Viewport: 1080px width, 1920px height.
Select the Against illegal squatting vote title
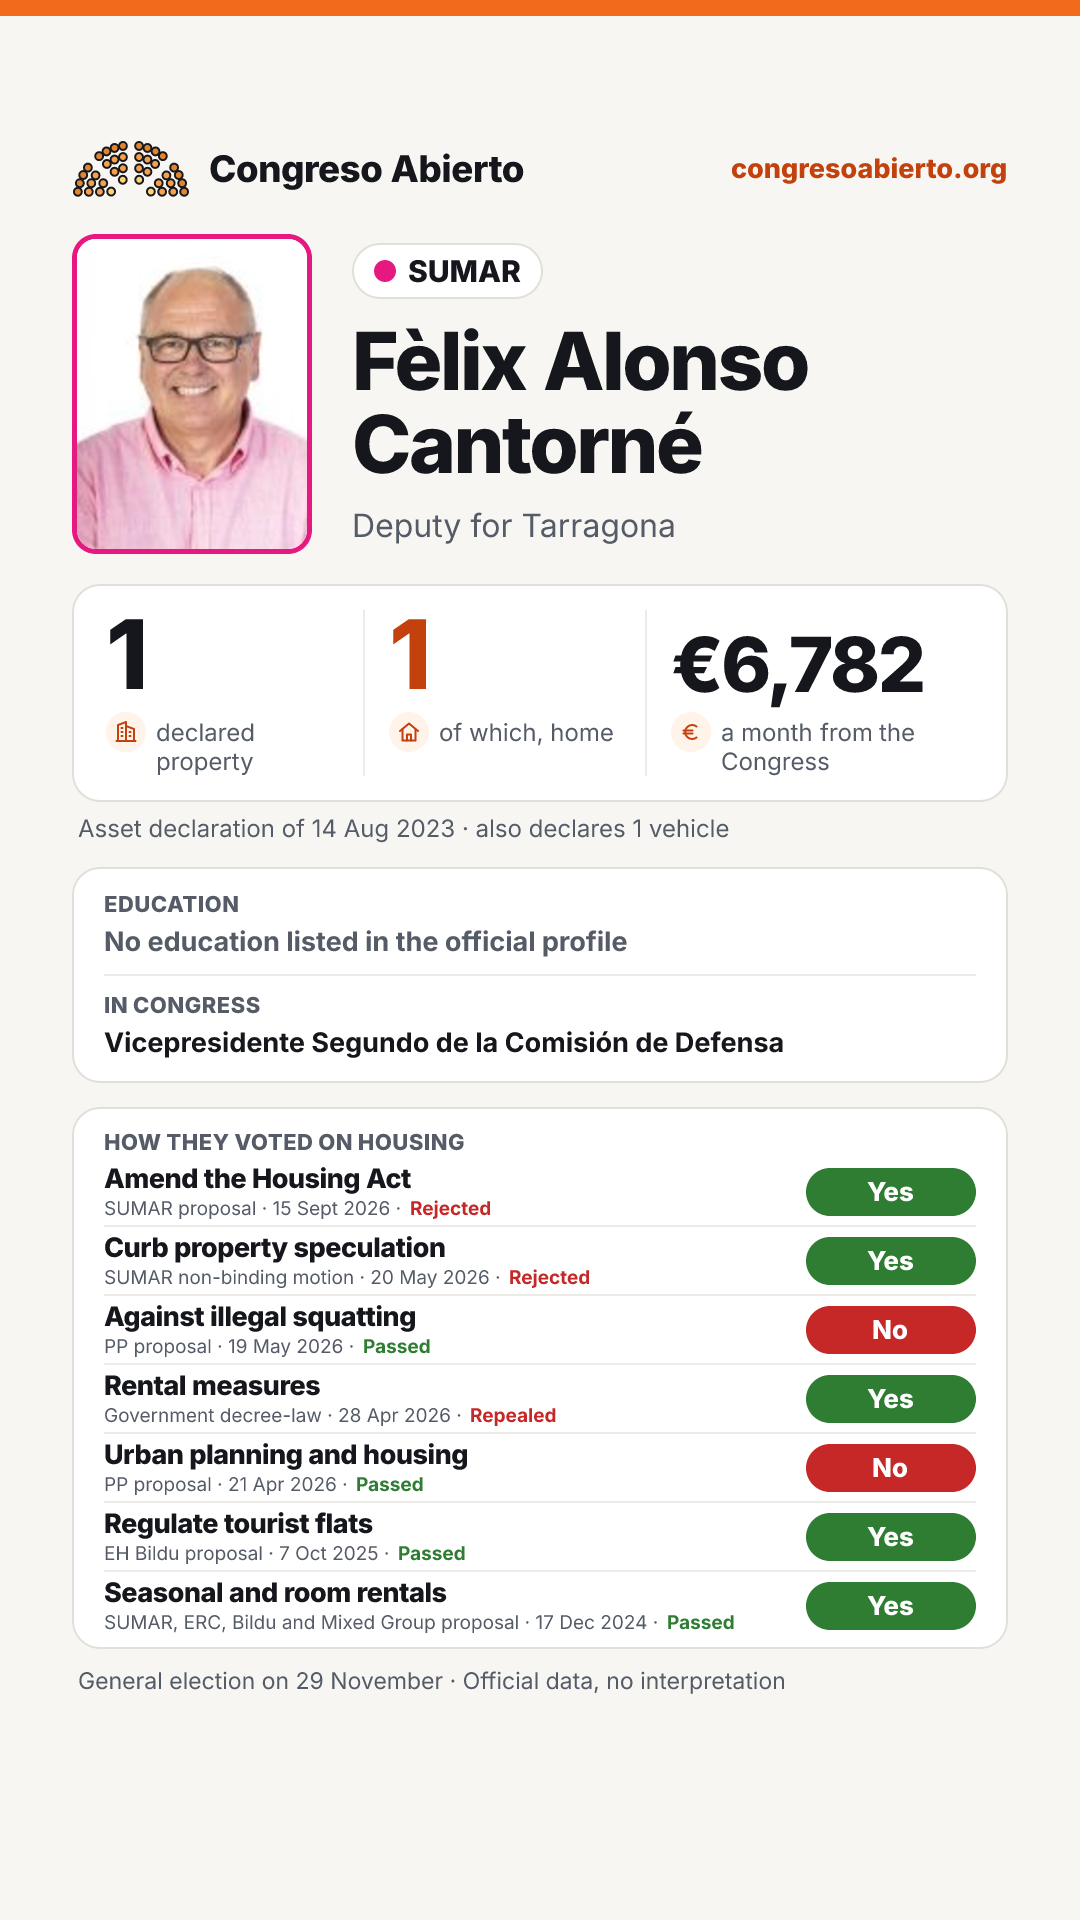(260, 1317)
